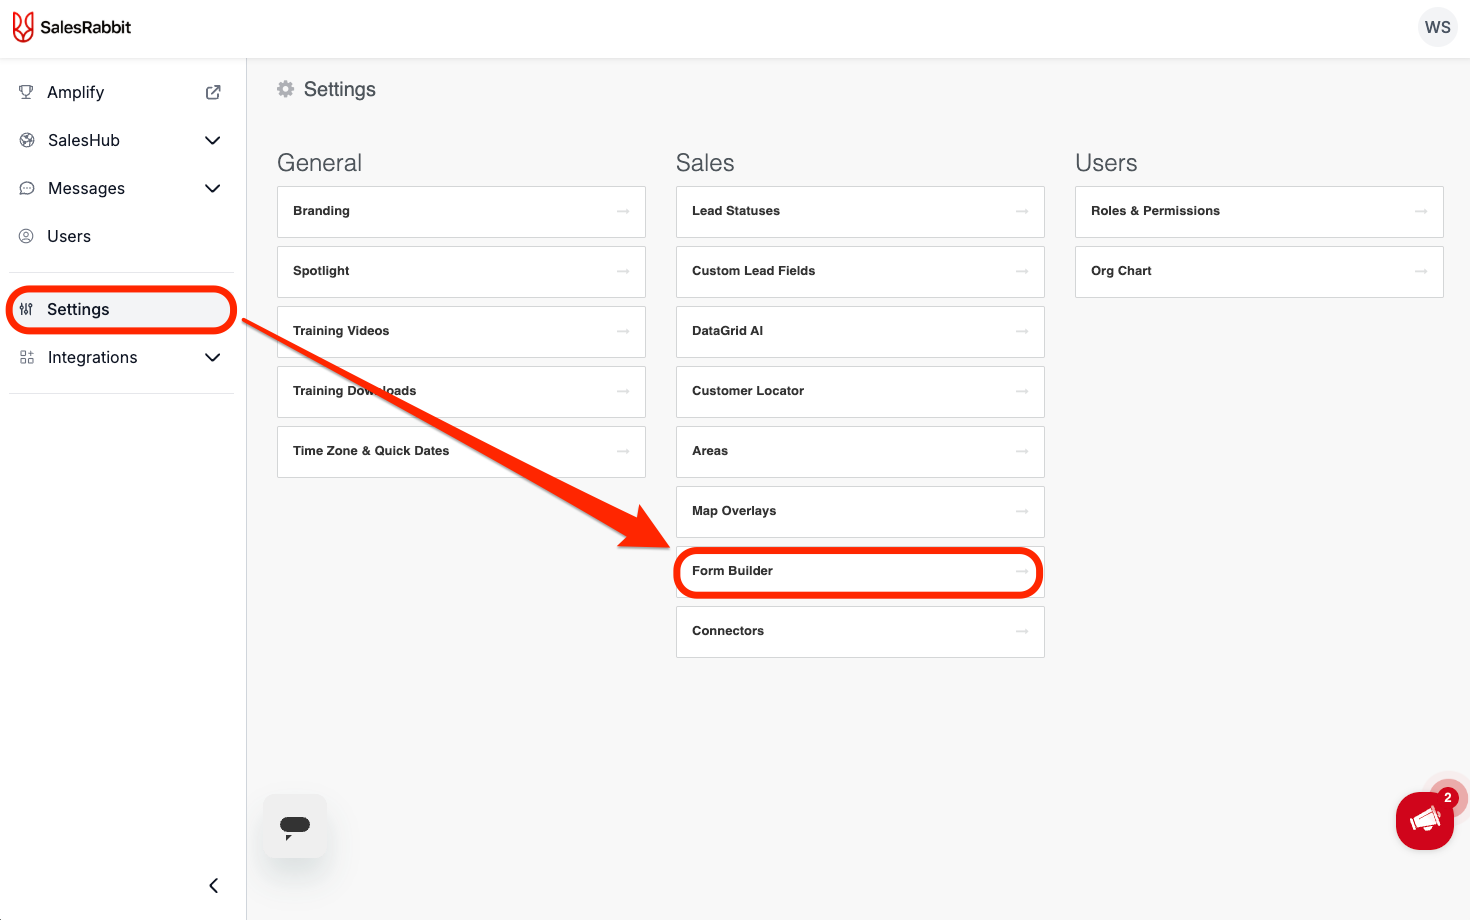Click the arrow on Map Overlays row

click(x=1022, y=511)
